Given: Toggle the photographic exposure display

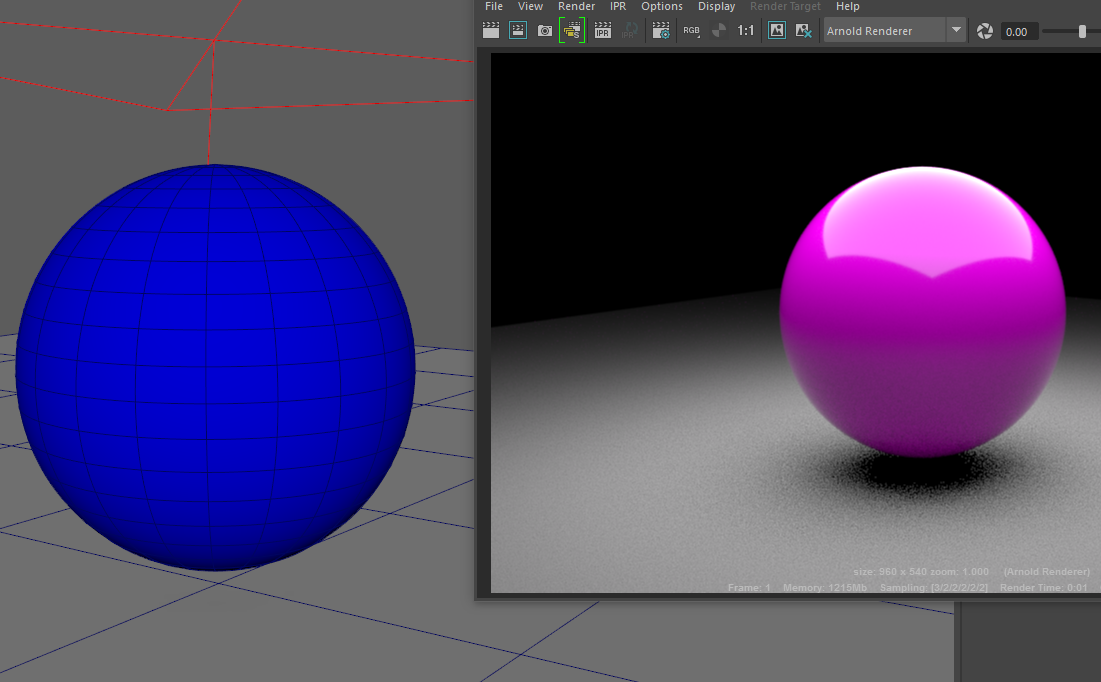Looking at the screenshot, I should tap(984, 31).
